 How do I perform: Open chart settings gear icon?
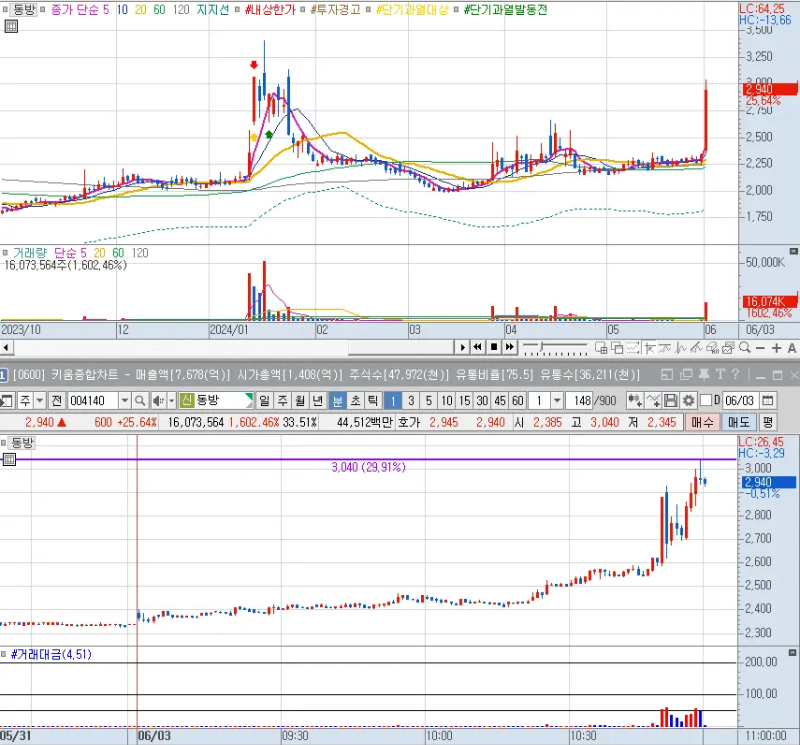(x=688, y=401)
